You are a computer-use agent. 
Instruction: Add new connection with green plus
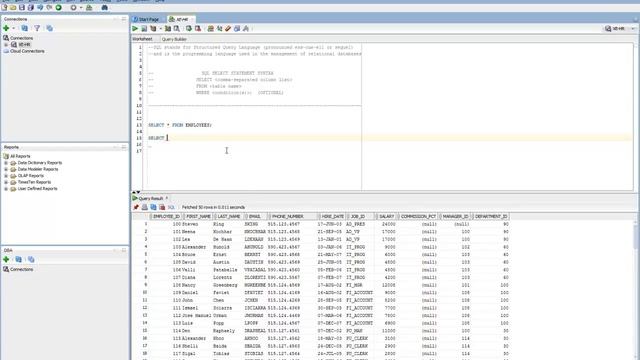point(6,28)
